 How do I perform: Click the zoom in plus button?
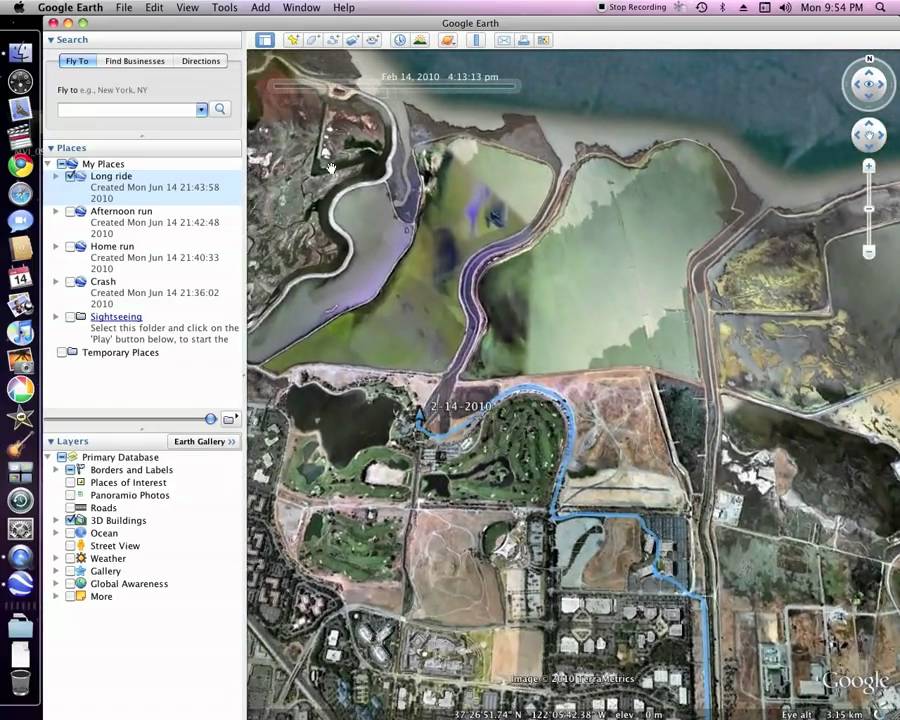pyautogui.click(x=869, y=167)
